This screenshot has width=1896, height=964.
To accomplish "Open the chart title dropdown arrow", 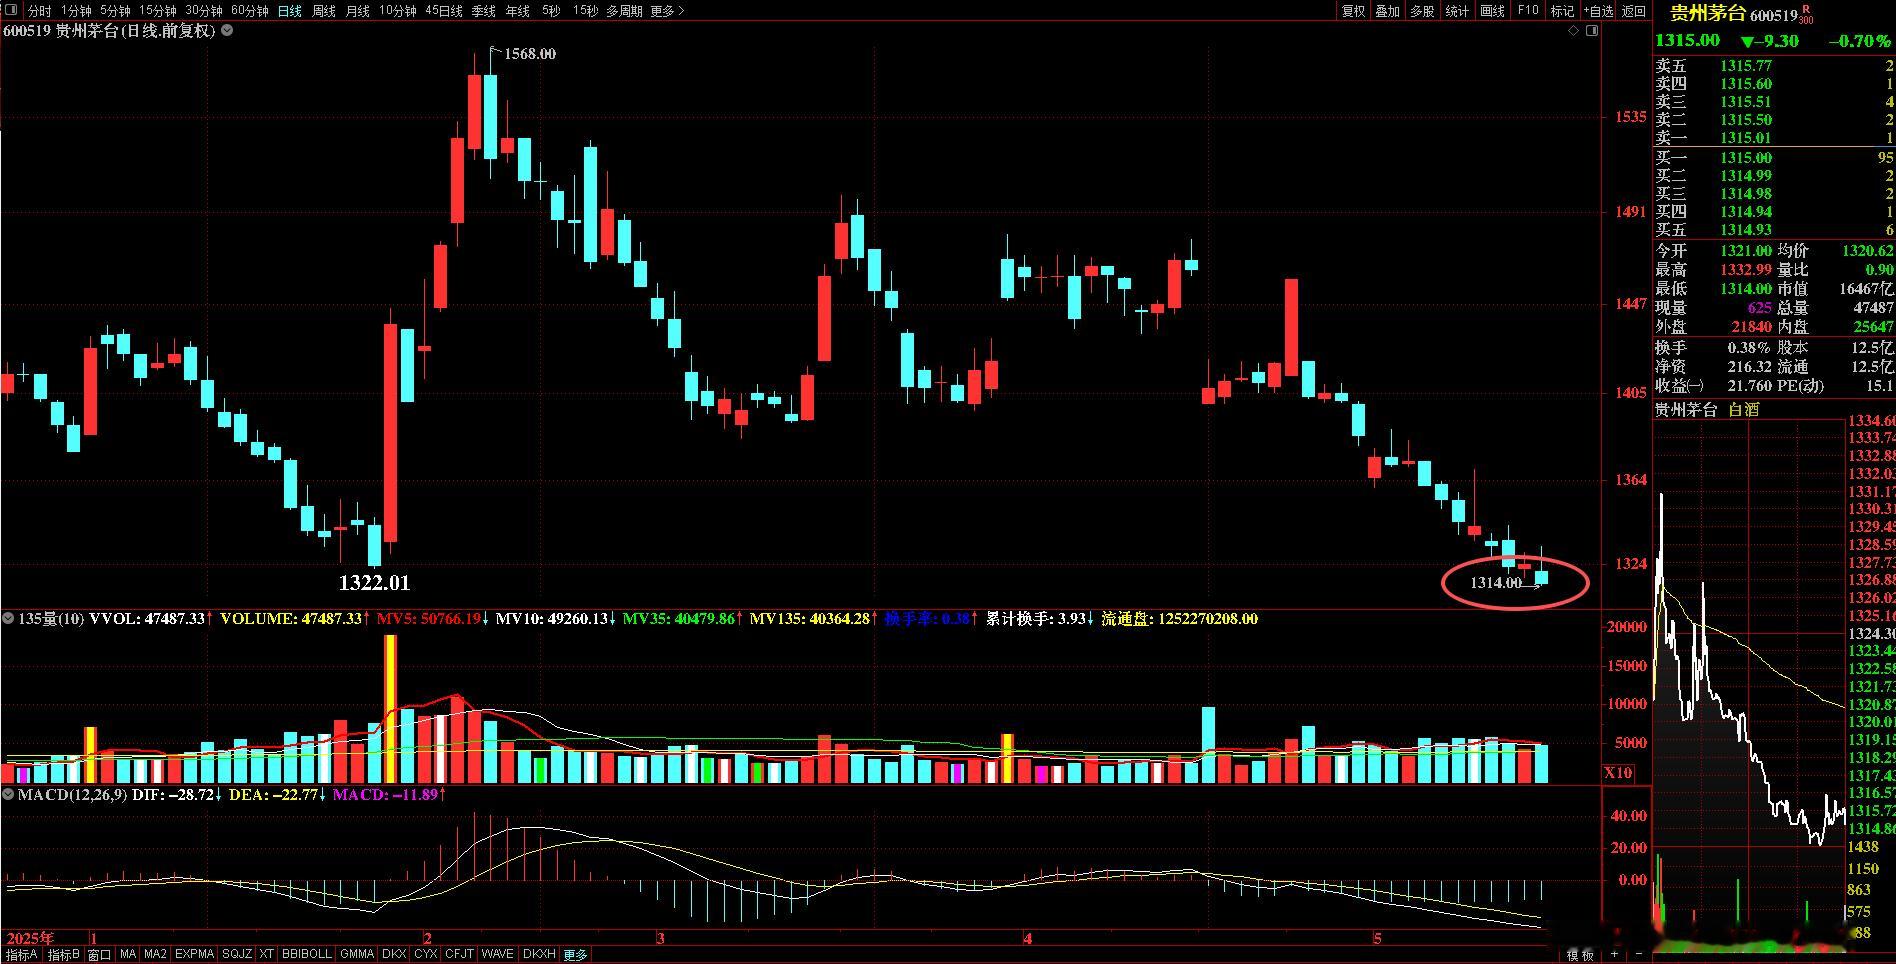I will pos(227,31).
